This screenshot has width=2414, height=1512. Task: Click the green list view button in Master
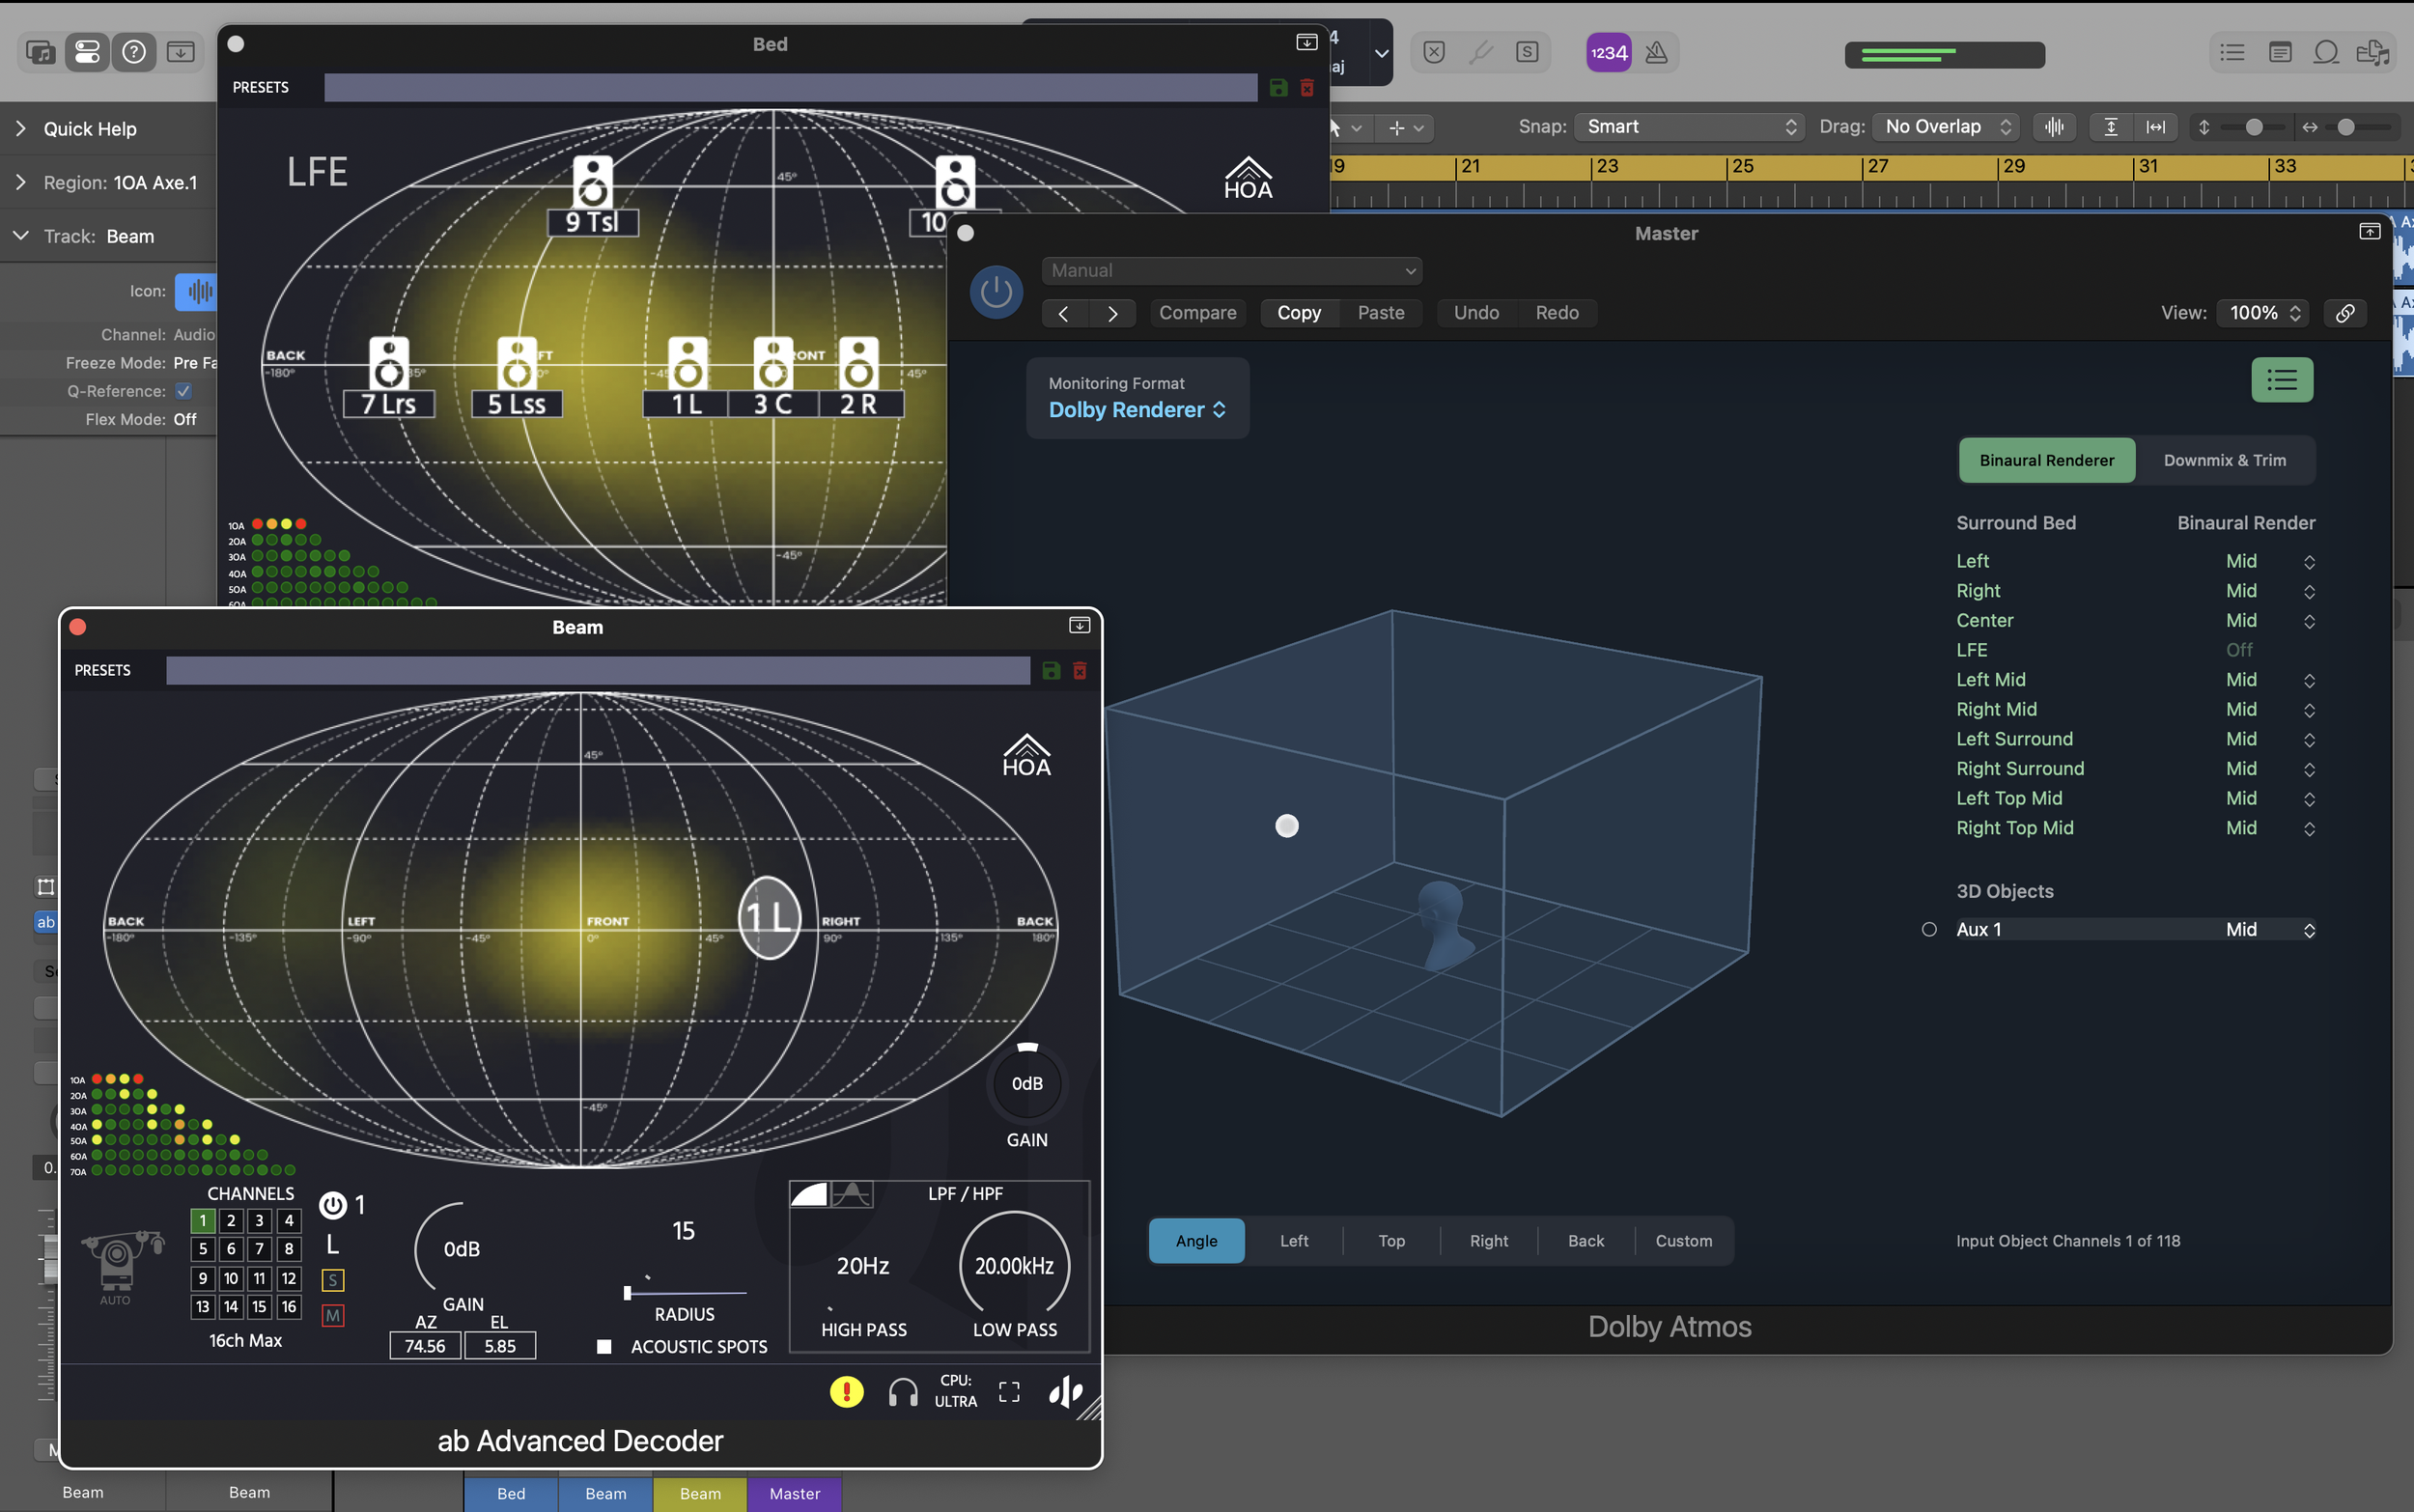tap(2282, 380)
